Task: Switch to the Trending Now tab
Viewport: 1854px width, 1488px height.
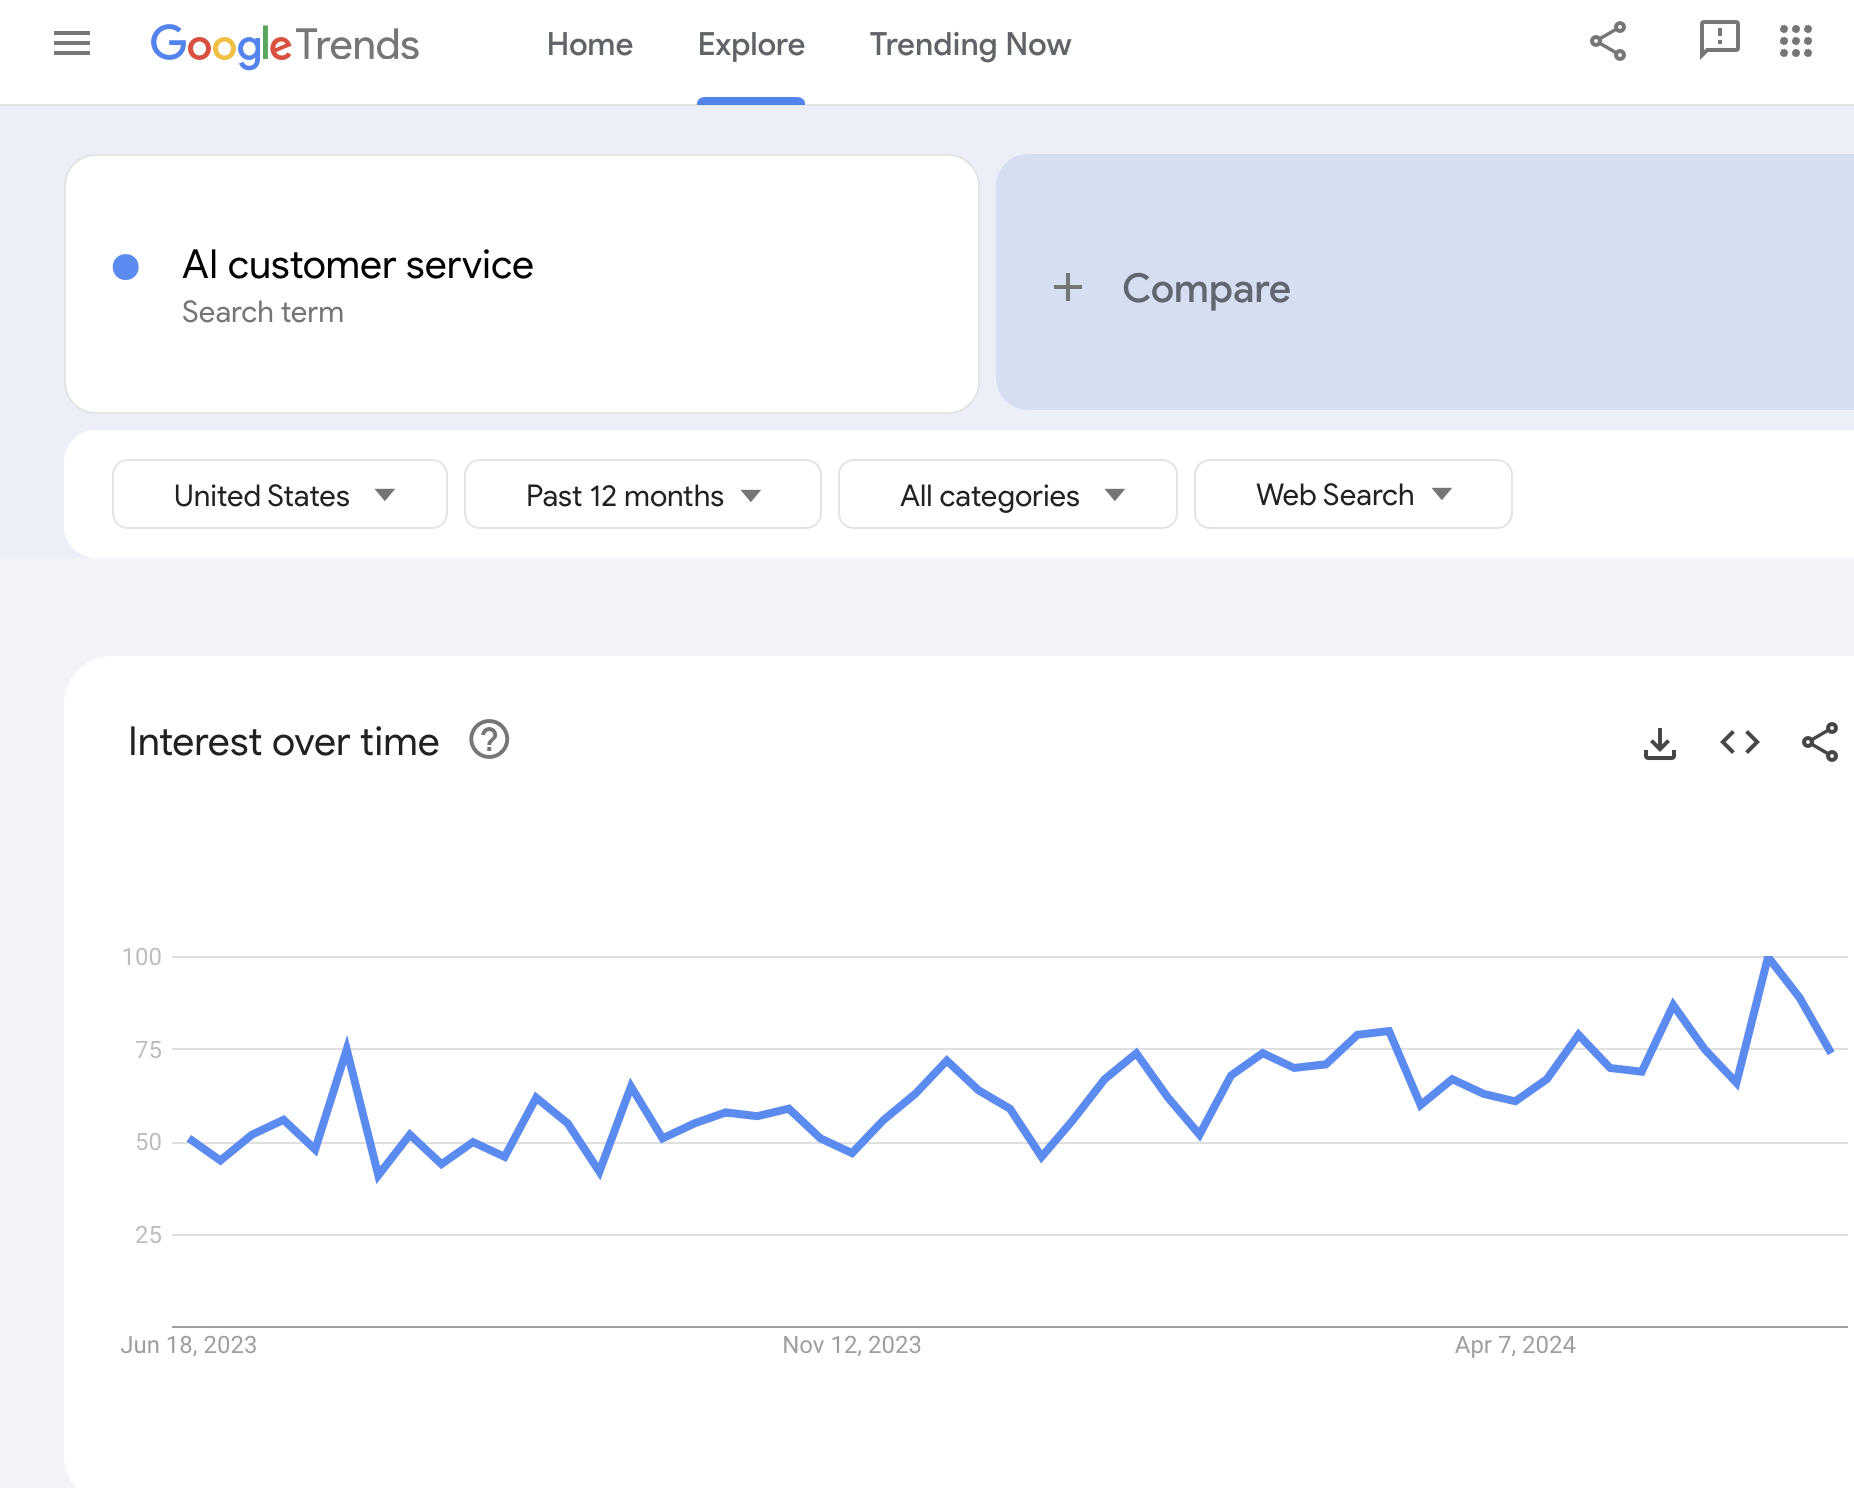Action: pyautogui.click(x=970, y=45)
